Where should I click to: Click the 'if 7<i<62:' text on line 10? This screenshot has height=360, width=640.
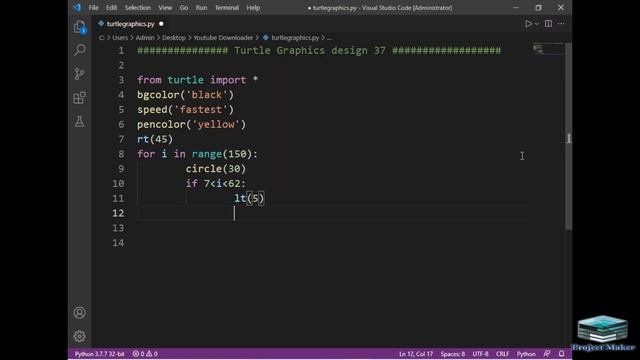216,184
